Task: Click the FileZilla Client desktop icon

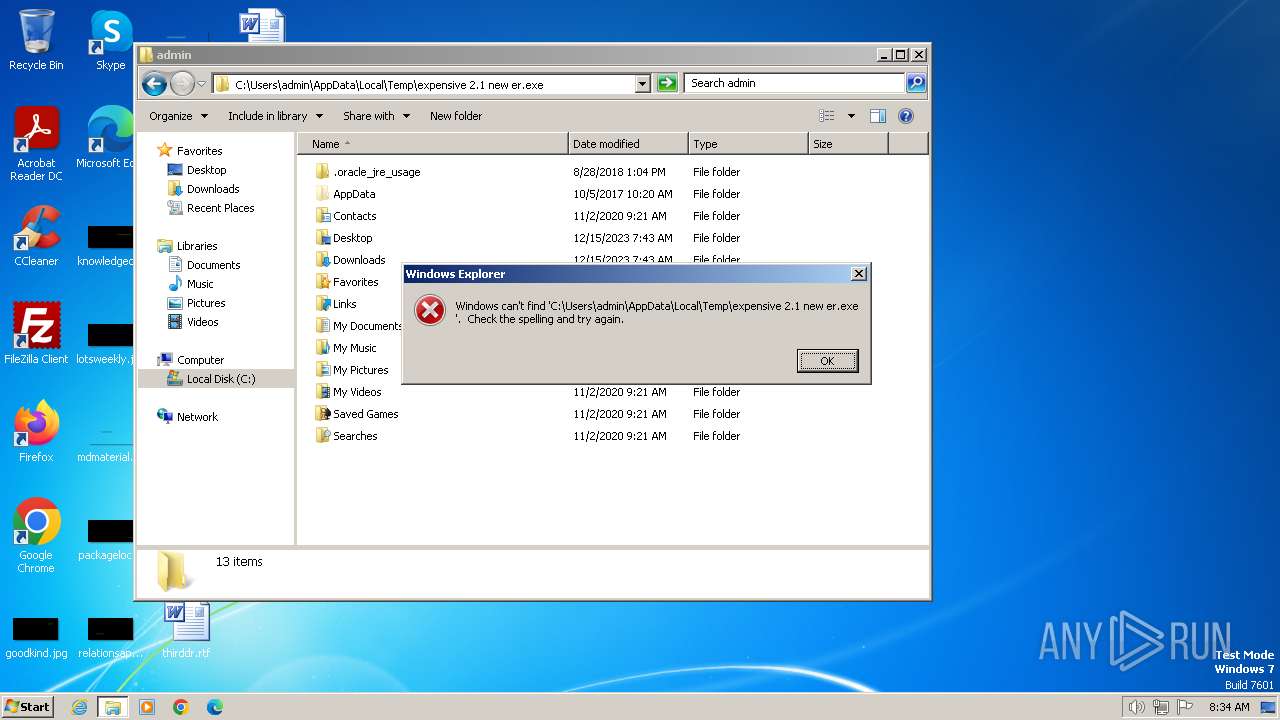Action: tap(36, 334)
